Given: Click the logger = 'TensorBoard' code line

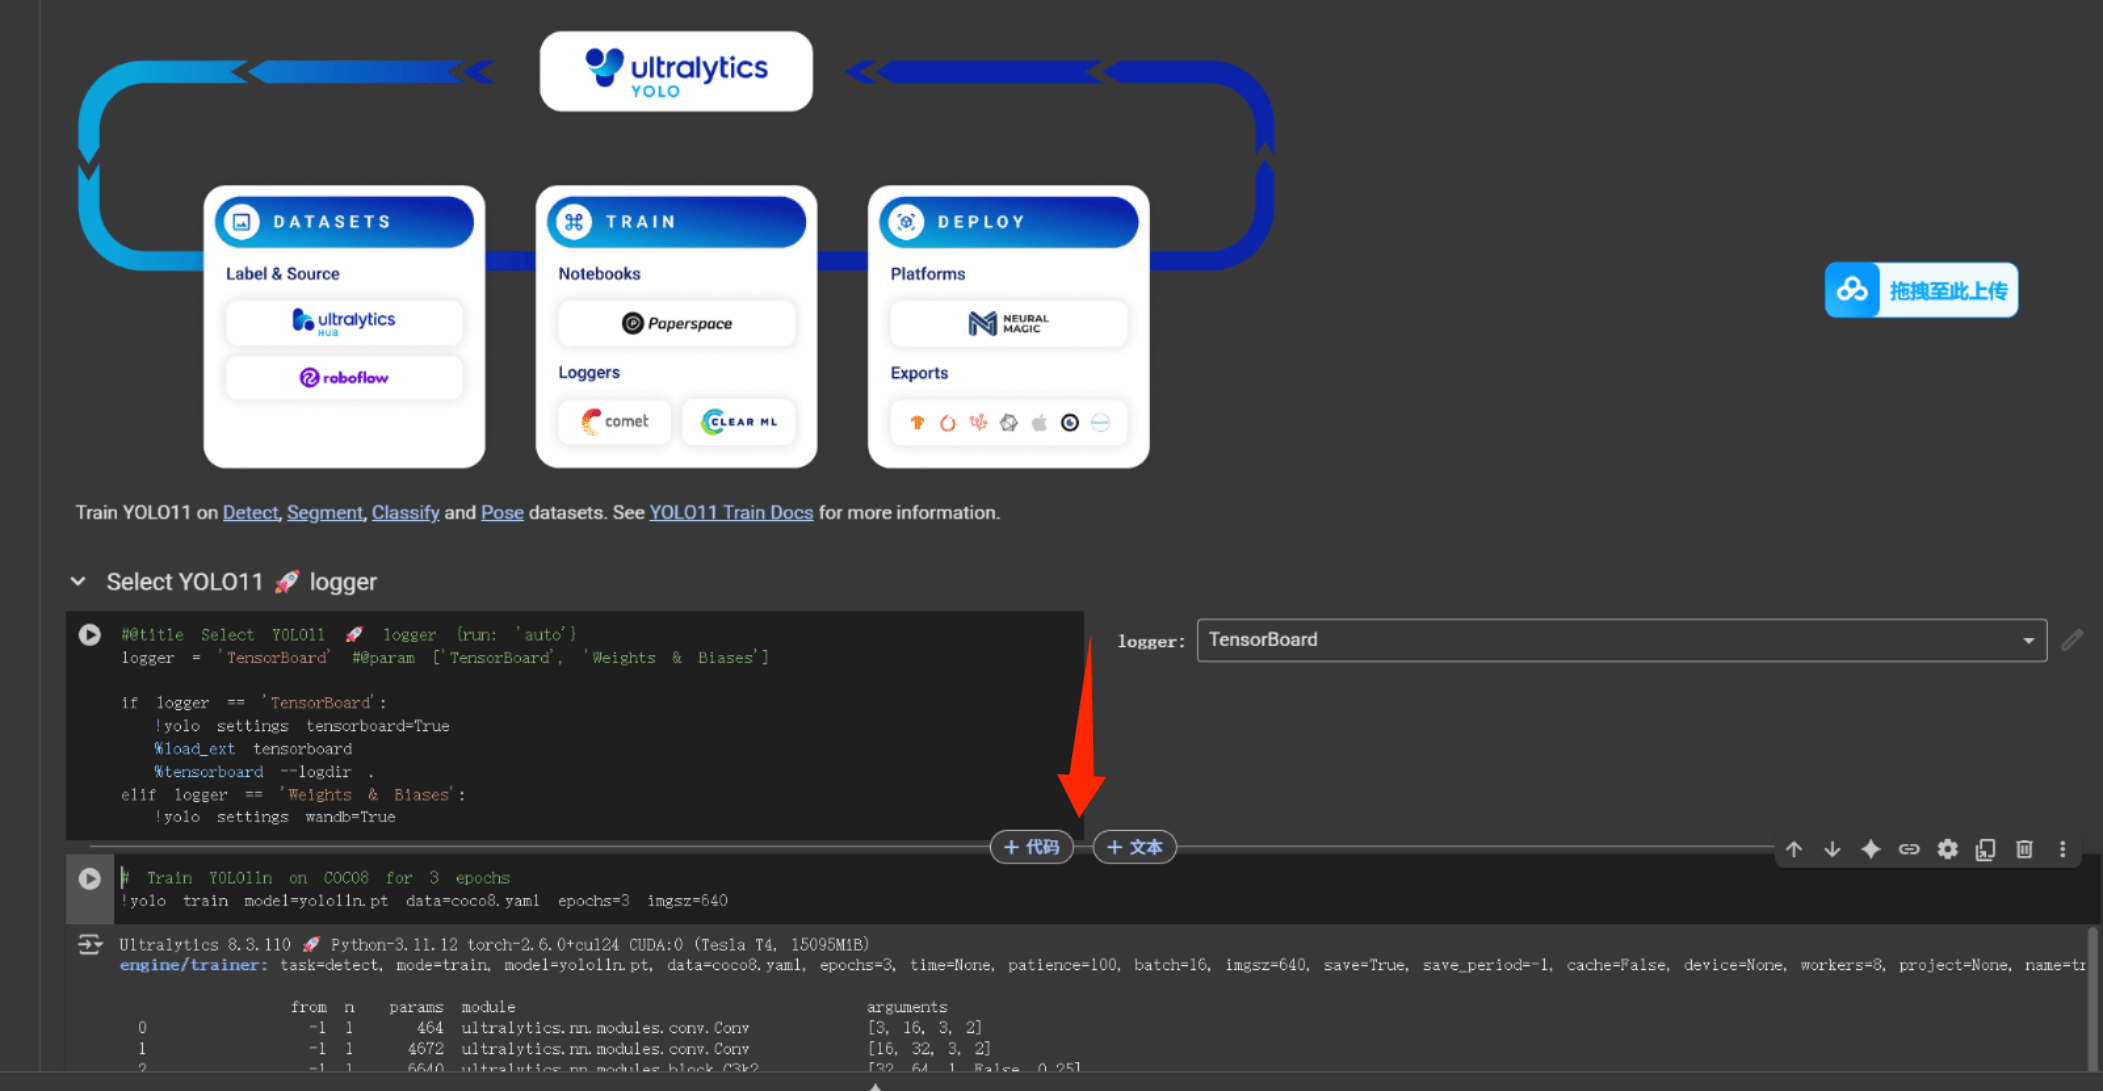Looking at the screenshot, I should (x=445, y=658).
